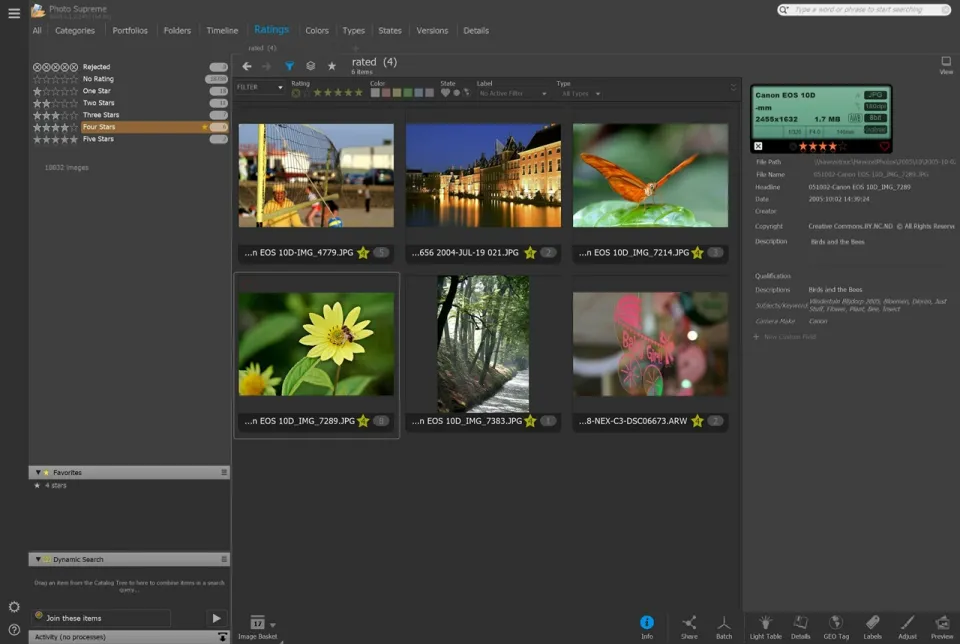The image size is (960, 644).
Task: Open the FILTER dropdown
Action: coord(259,88)
